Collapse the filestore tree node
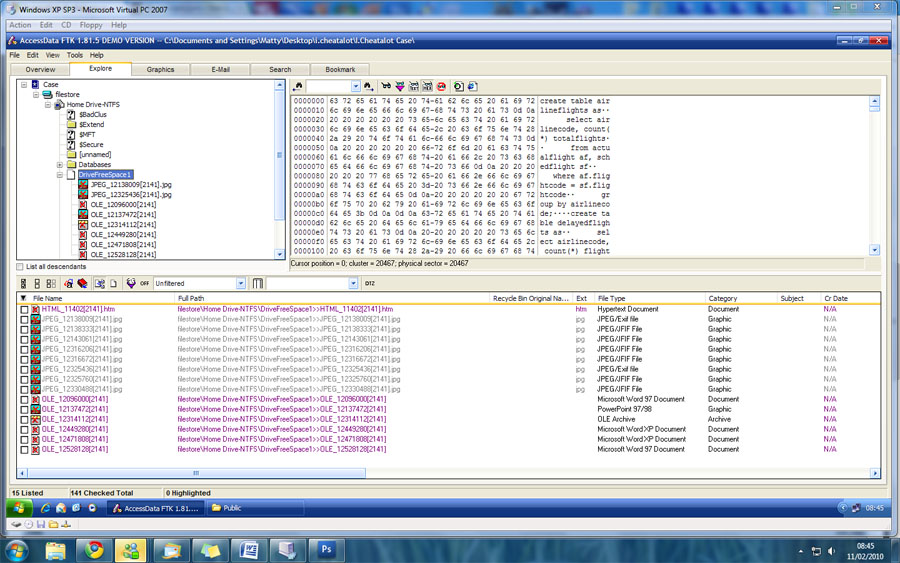 pos(36,95)
